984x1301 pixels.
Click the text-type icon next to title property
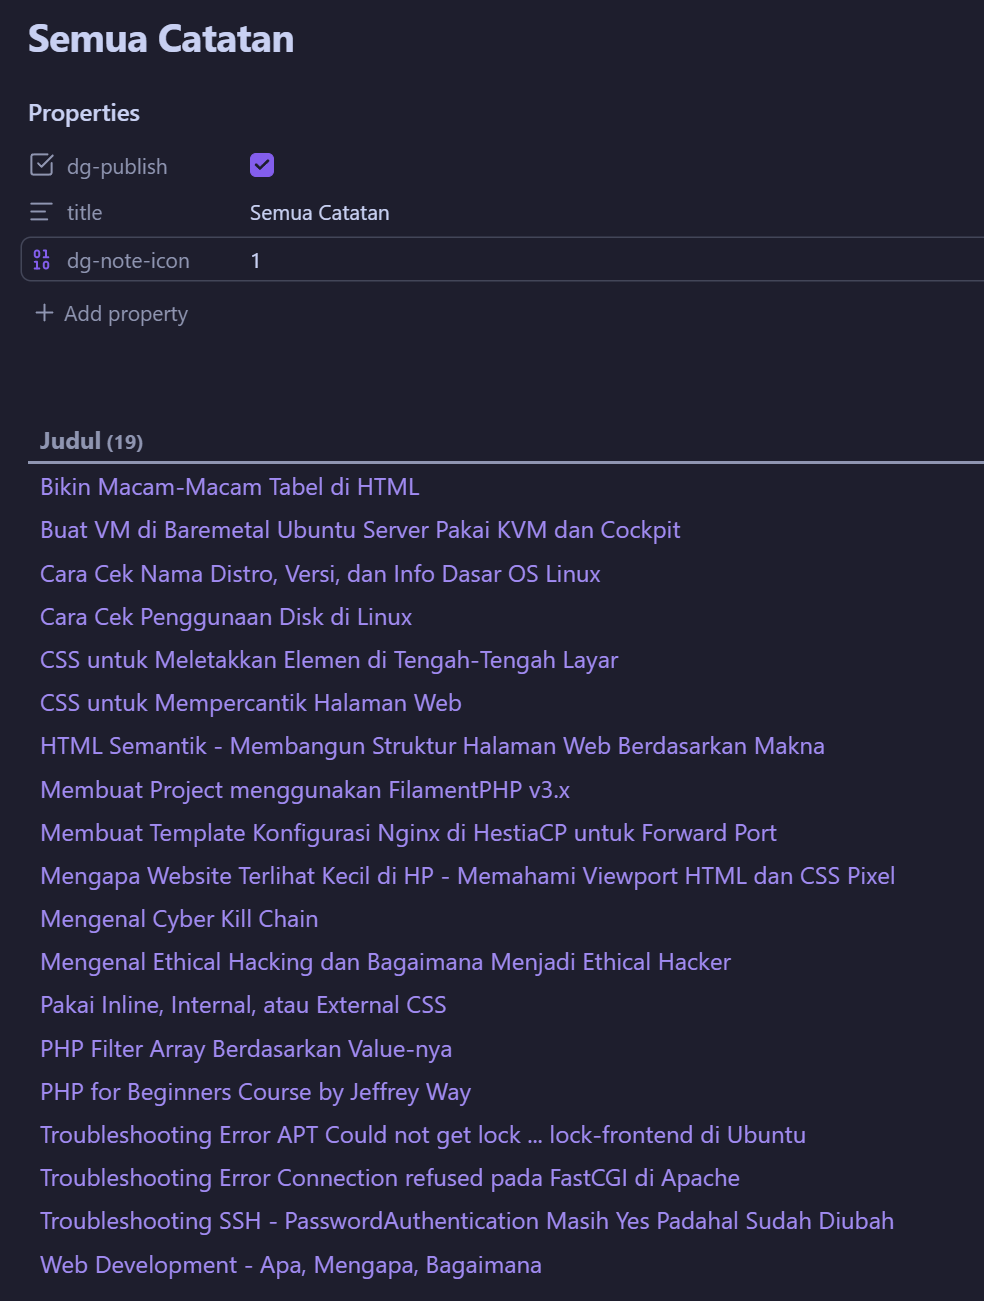[40, 211]
